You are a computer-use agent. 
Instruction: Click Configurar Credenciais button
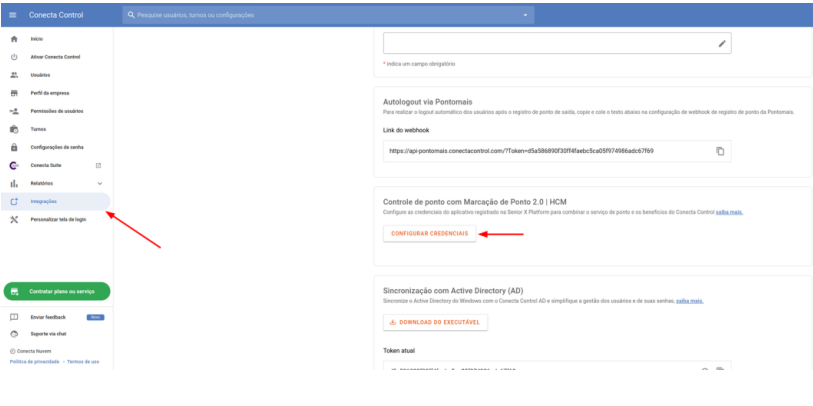(x=429, y=232)
